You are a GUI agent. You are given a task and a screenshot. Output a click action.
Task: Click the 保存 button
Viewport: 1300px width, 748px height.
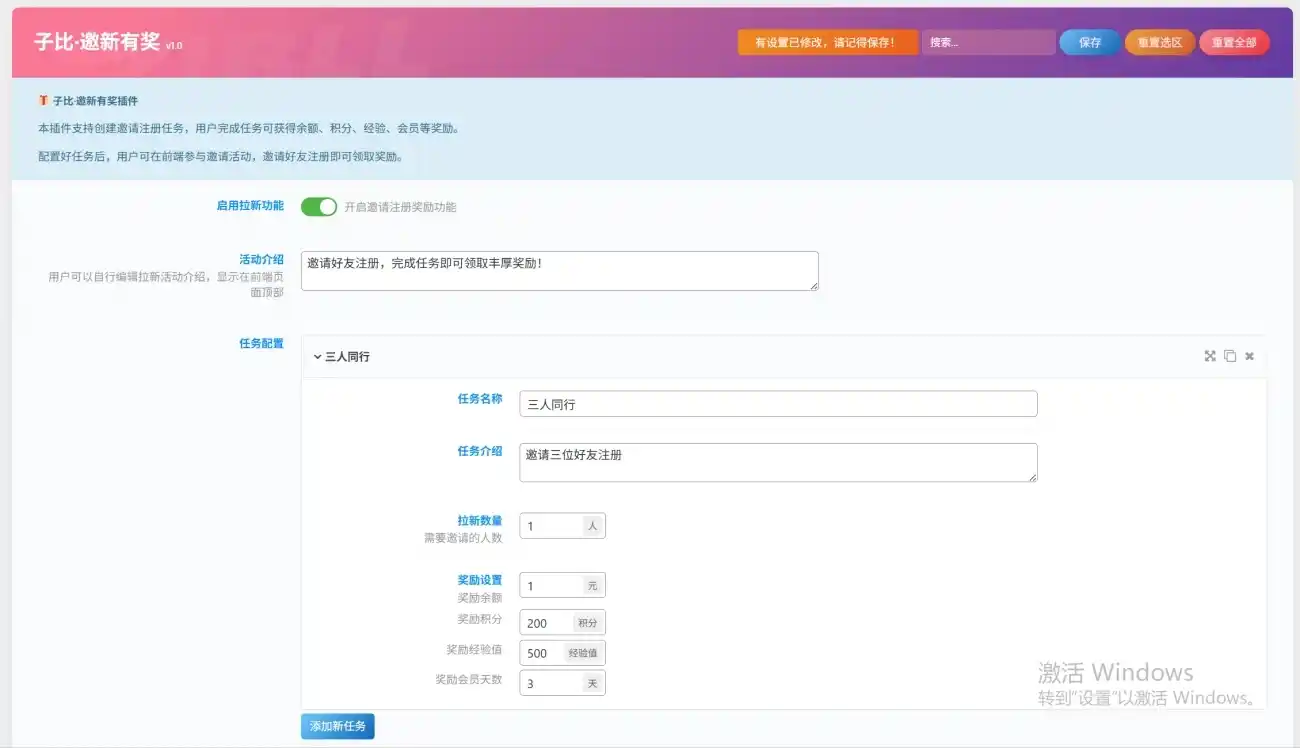[x=1089, y=42]
